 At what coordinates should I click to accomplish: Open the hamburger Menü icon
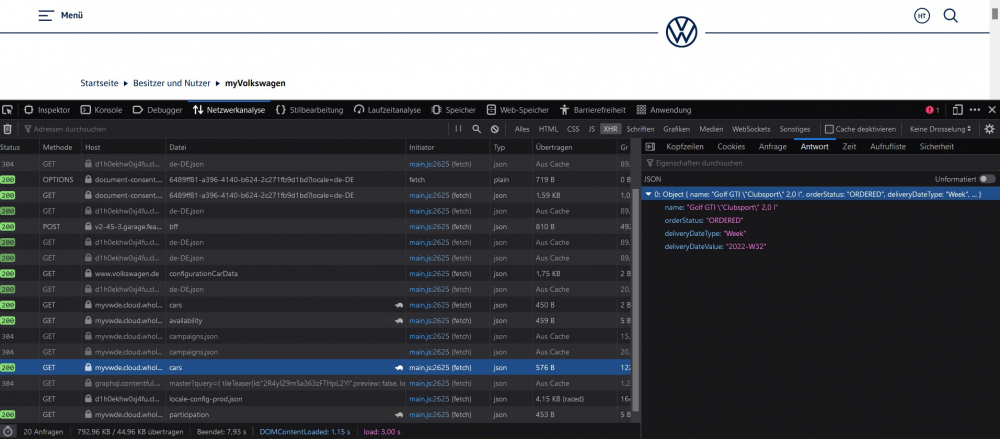click(x=46, y=15)
